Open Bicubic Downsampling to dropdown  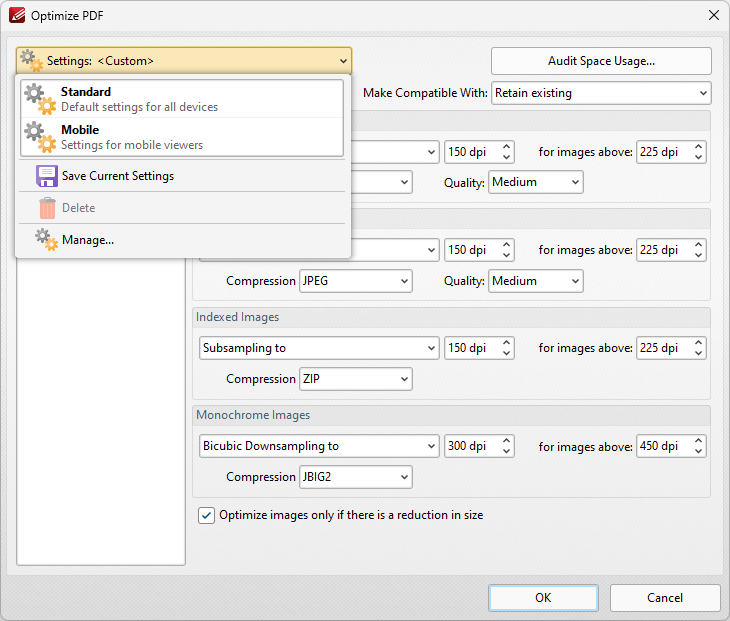point(319,446)
